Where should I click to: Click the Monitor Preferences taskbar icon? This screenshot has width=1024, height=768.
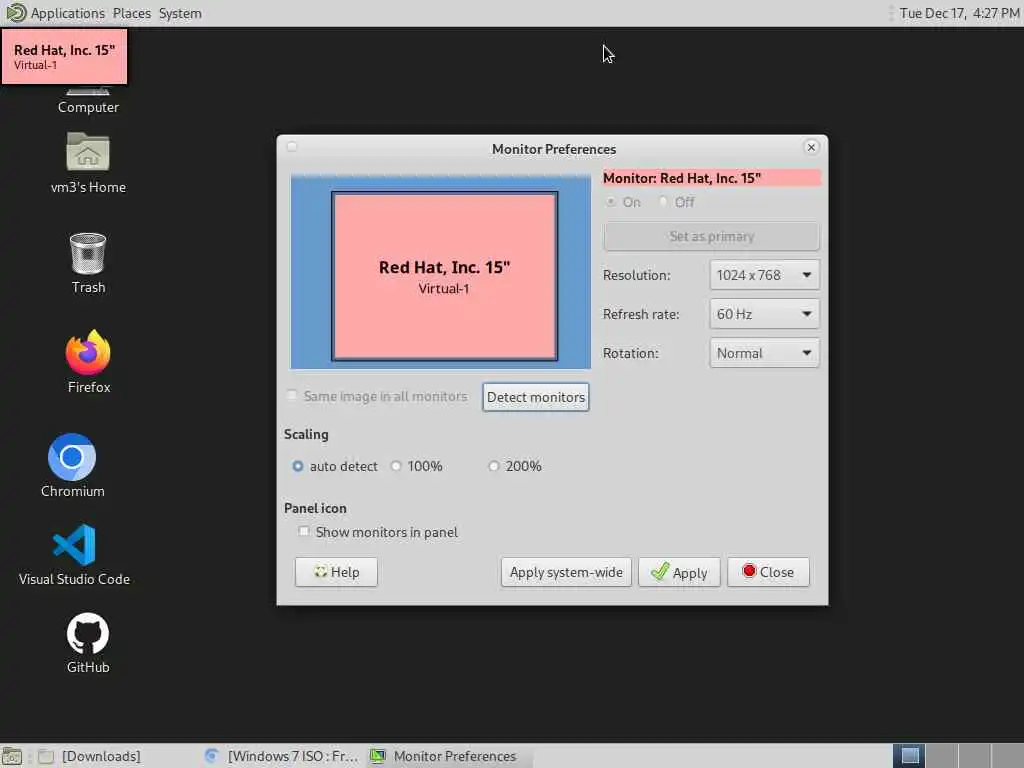coord(377,756)
